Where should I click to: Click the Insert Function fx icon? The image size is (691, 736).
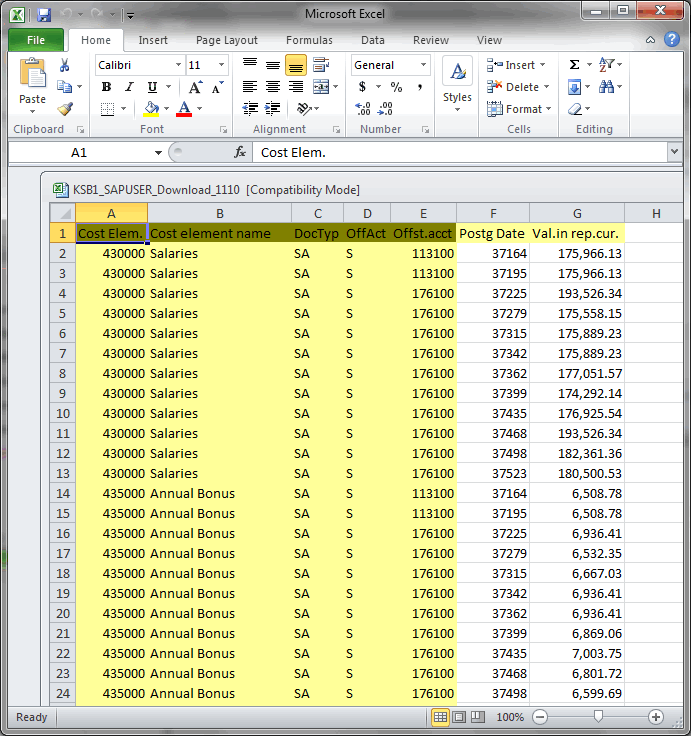[x=240, y=153]
